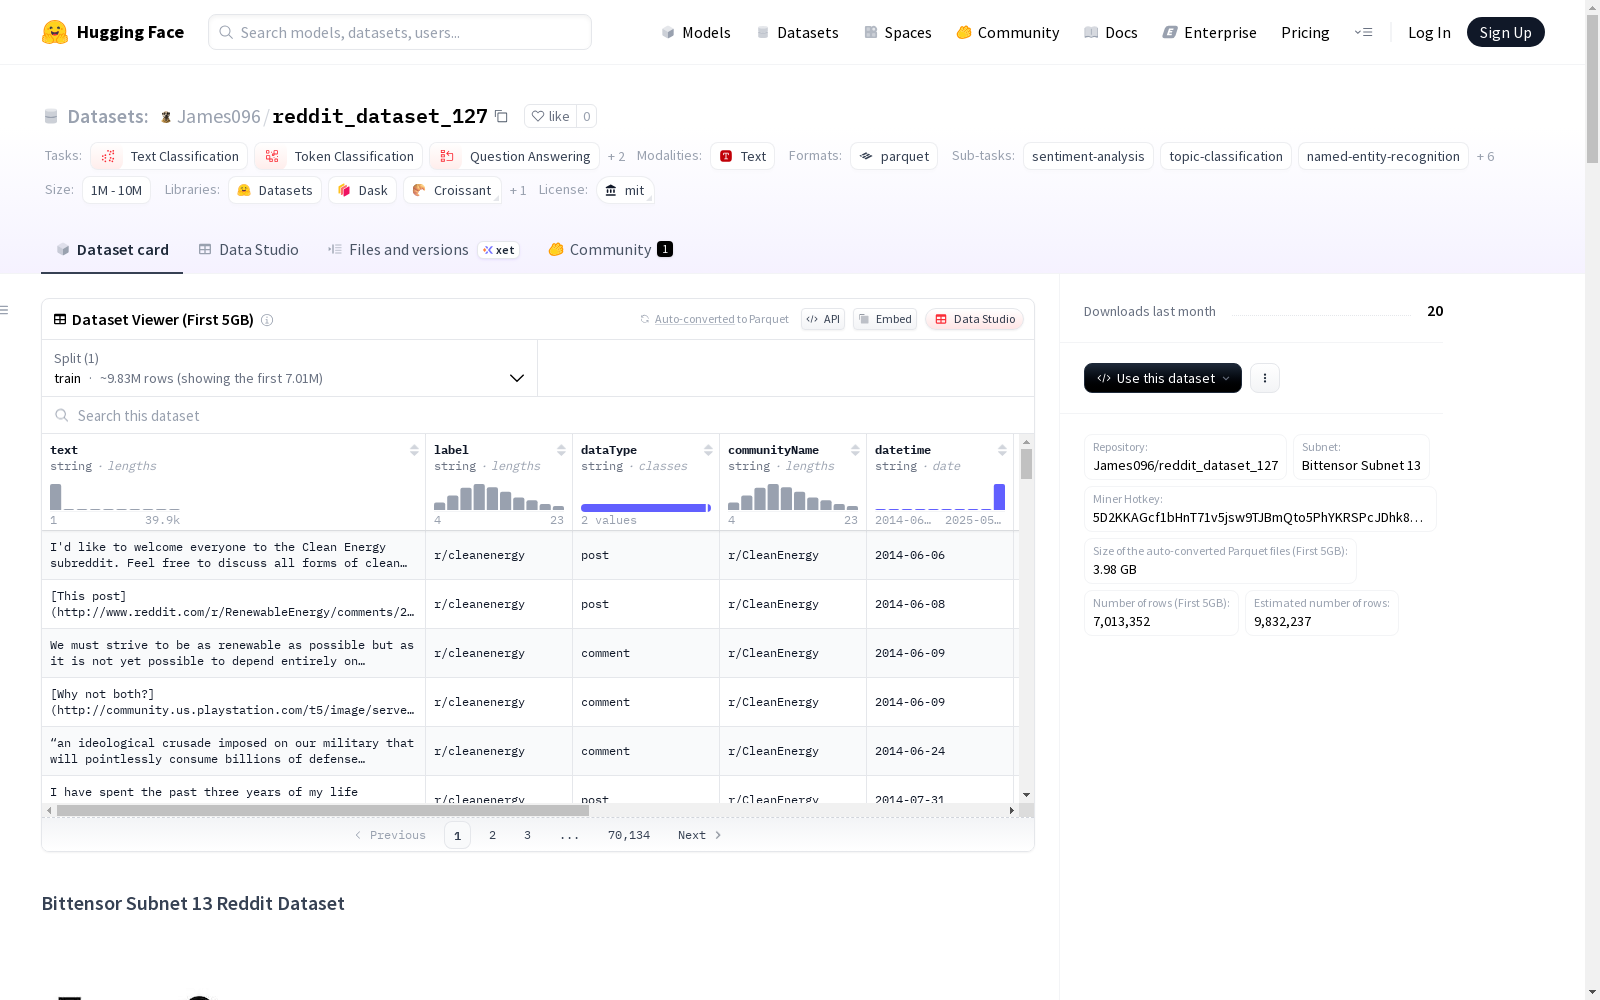Click the James096 user avatar
The height and width of the screenshot is (1000, 1600).
point(166,117)
